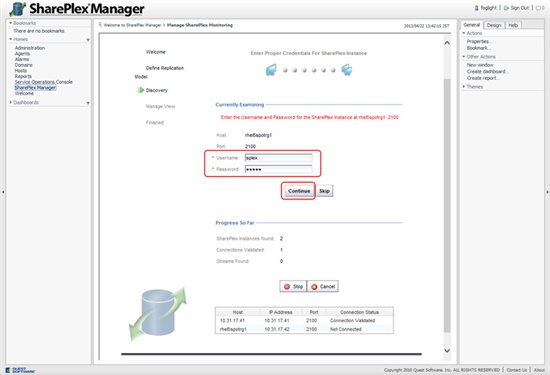Click the Not Connected status cell
Screen dimensions: 550x375
[346, 329]
